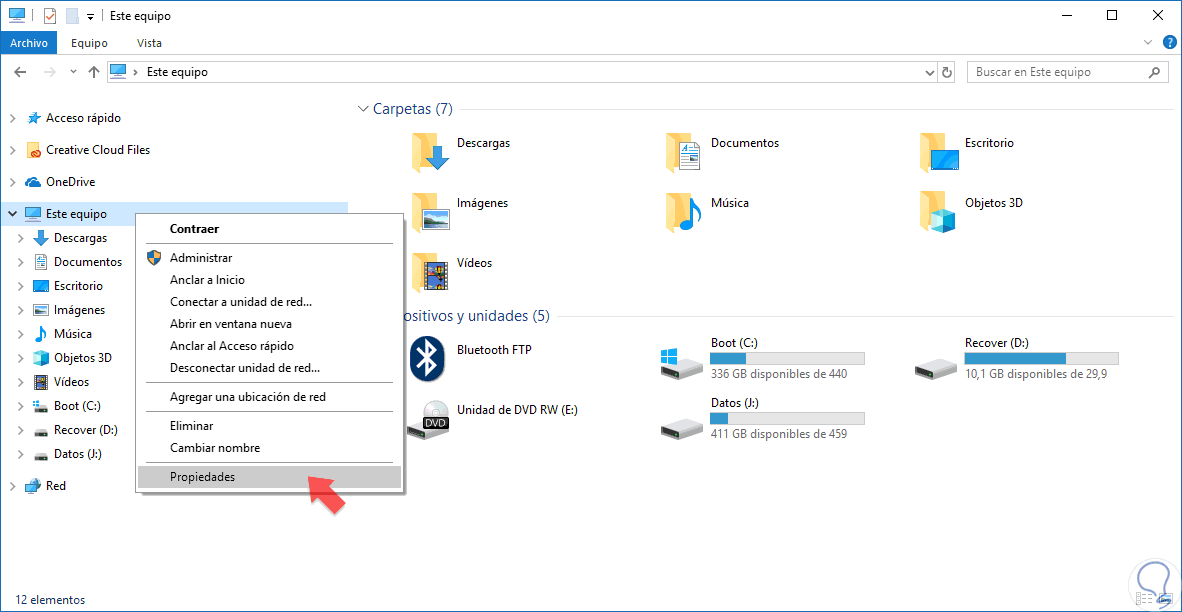Switch to the Vista ribbon tab
The height and width of the screenshot is (612, 1182).
tap(149, 43)
